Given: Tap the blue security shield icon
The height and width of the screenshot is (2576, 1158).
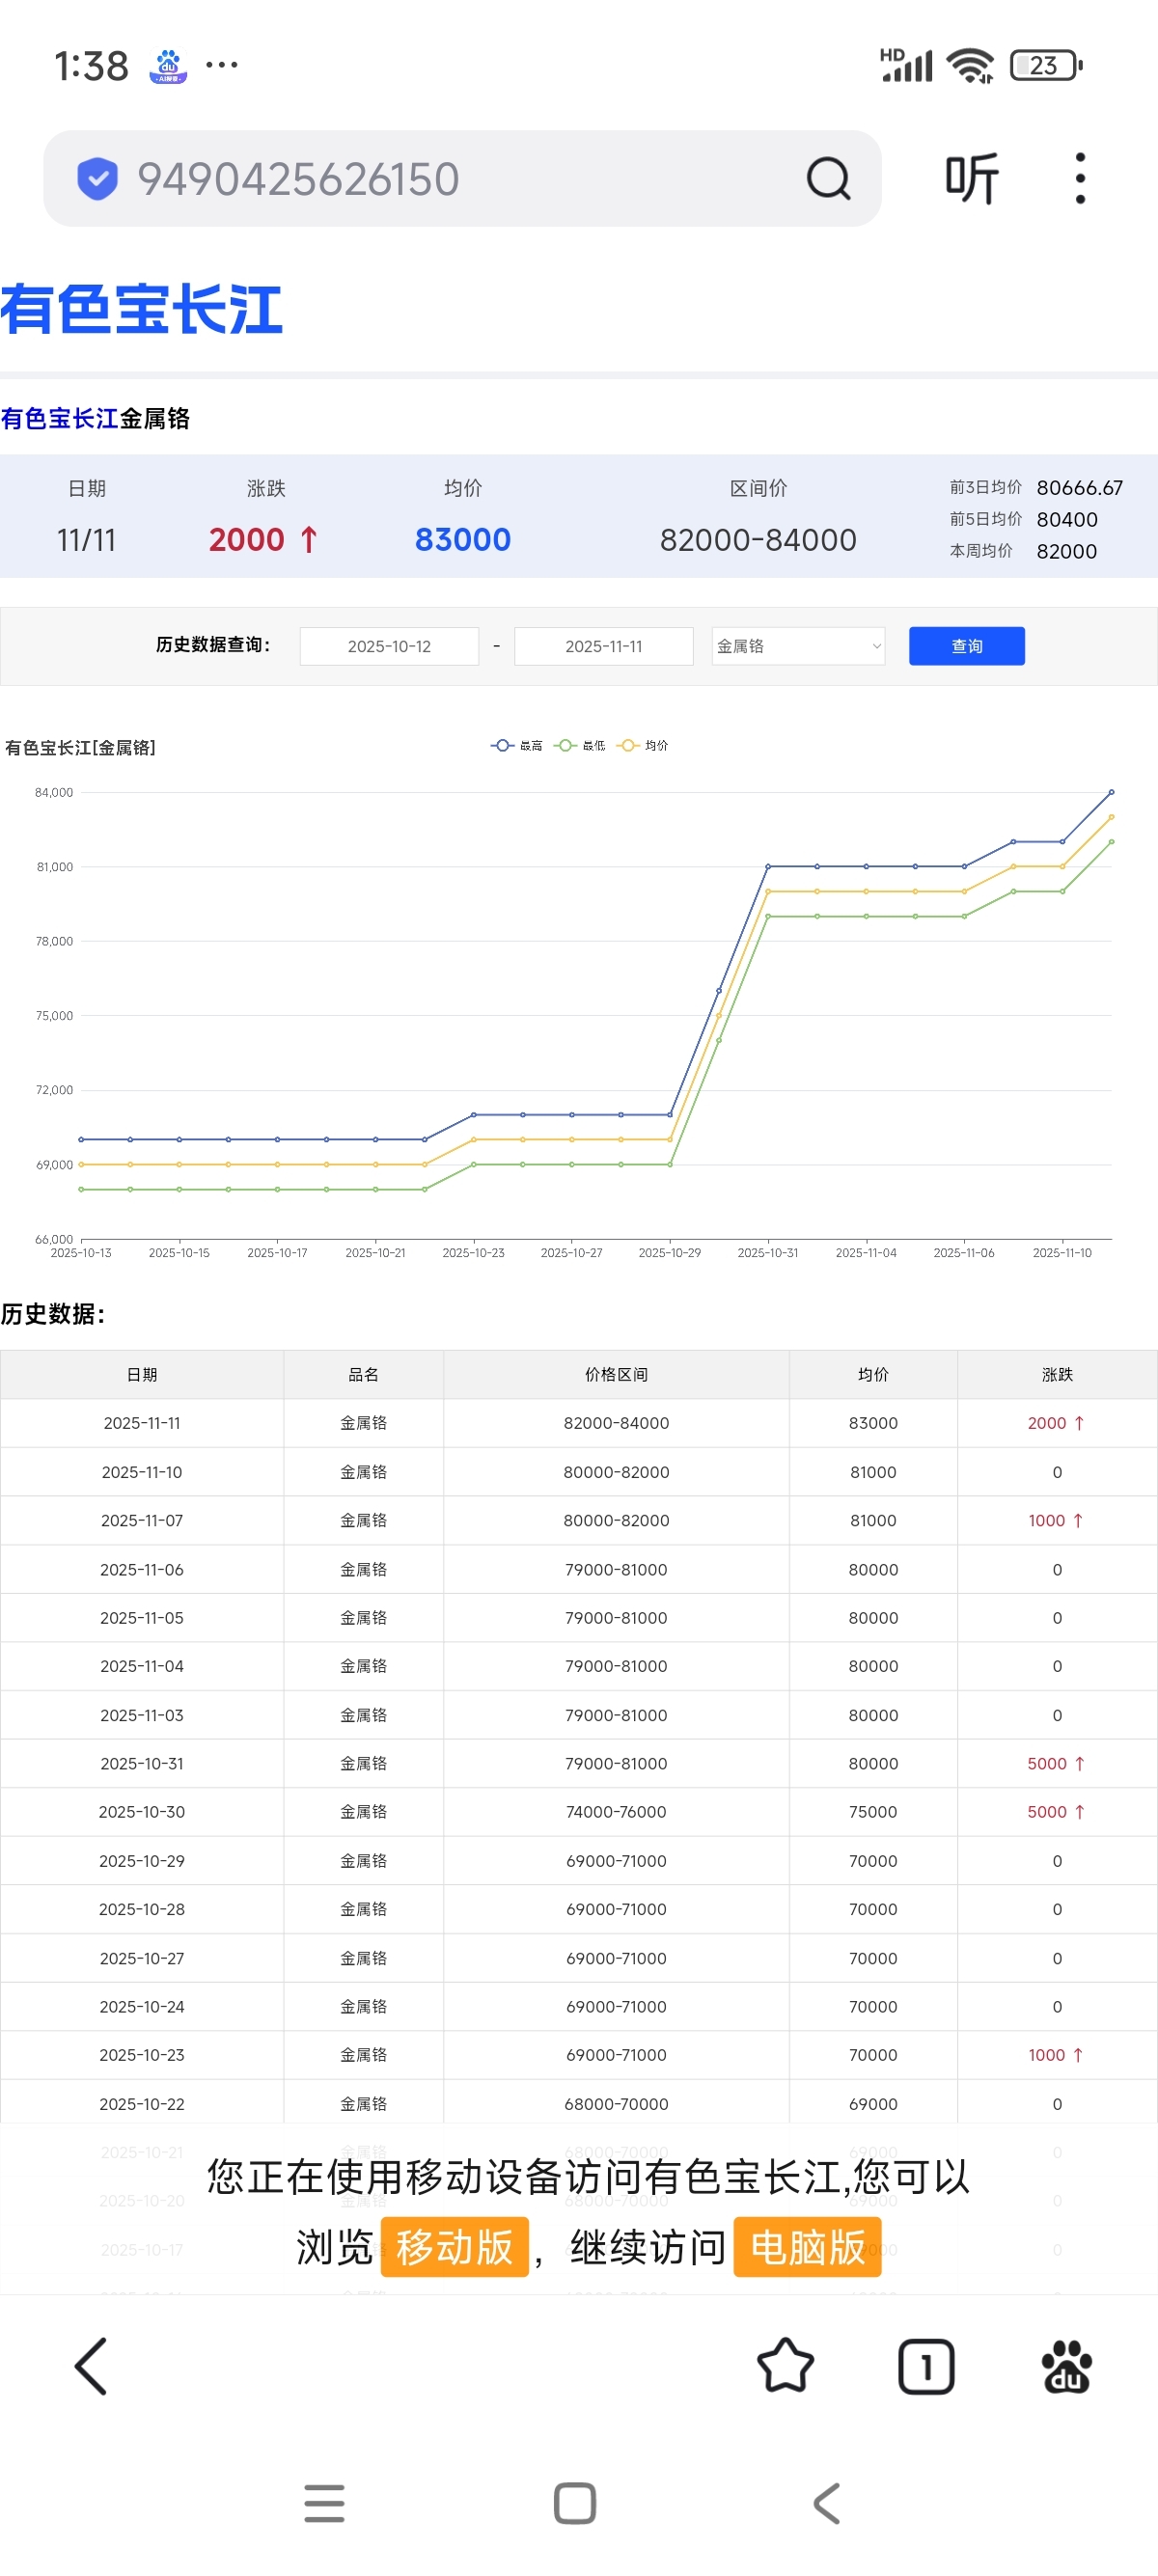Looking at the screenshot, I should [x=98, y=179].
